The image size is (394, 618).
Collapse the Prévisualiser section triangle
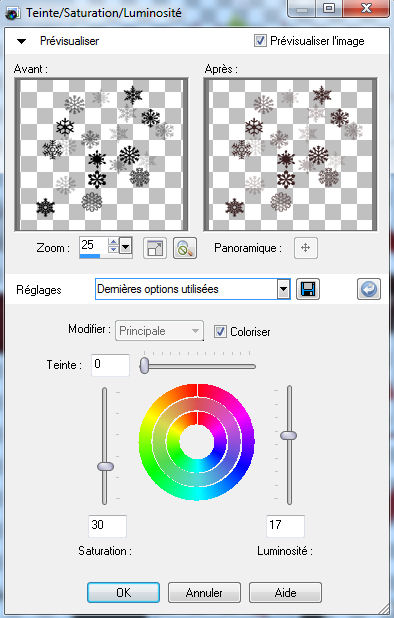pyautogui.click(x=21, y=41)
